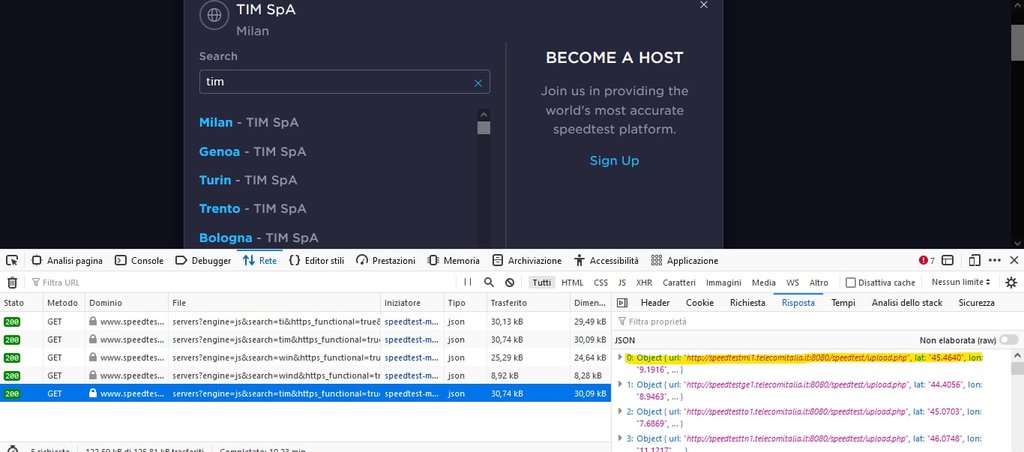Viewport: 1024px width, 452px height.
Task: Click JSON response scrollbar up arrow
Action: (x=1017, y=356)
